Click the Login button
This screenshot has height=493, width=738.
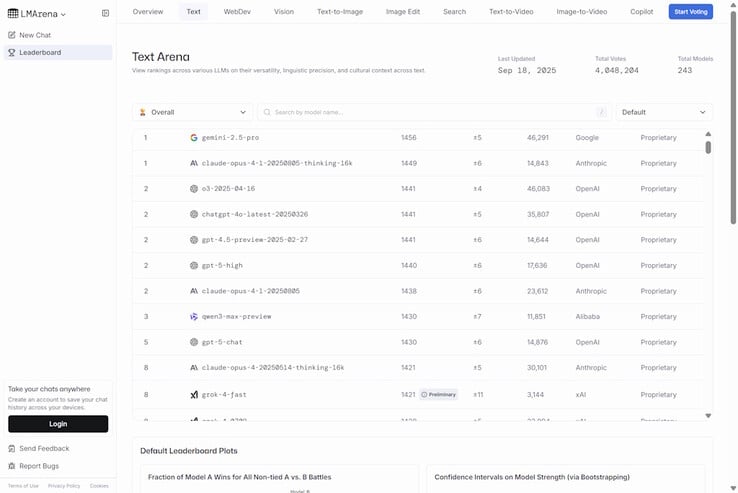coord(58,424)
